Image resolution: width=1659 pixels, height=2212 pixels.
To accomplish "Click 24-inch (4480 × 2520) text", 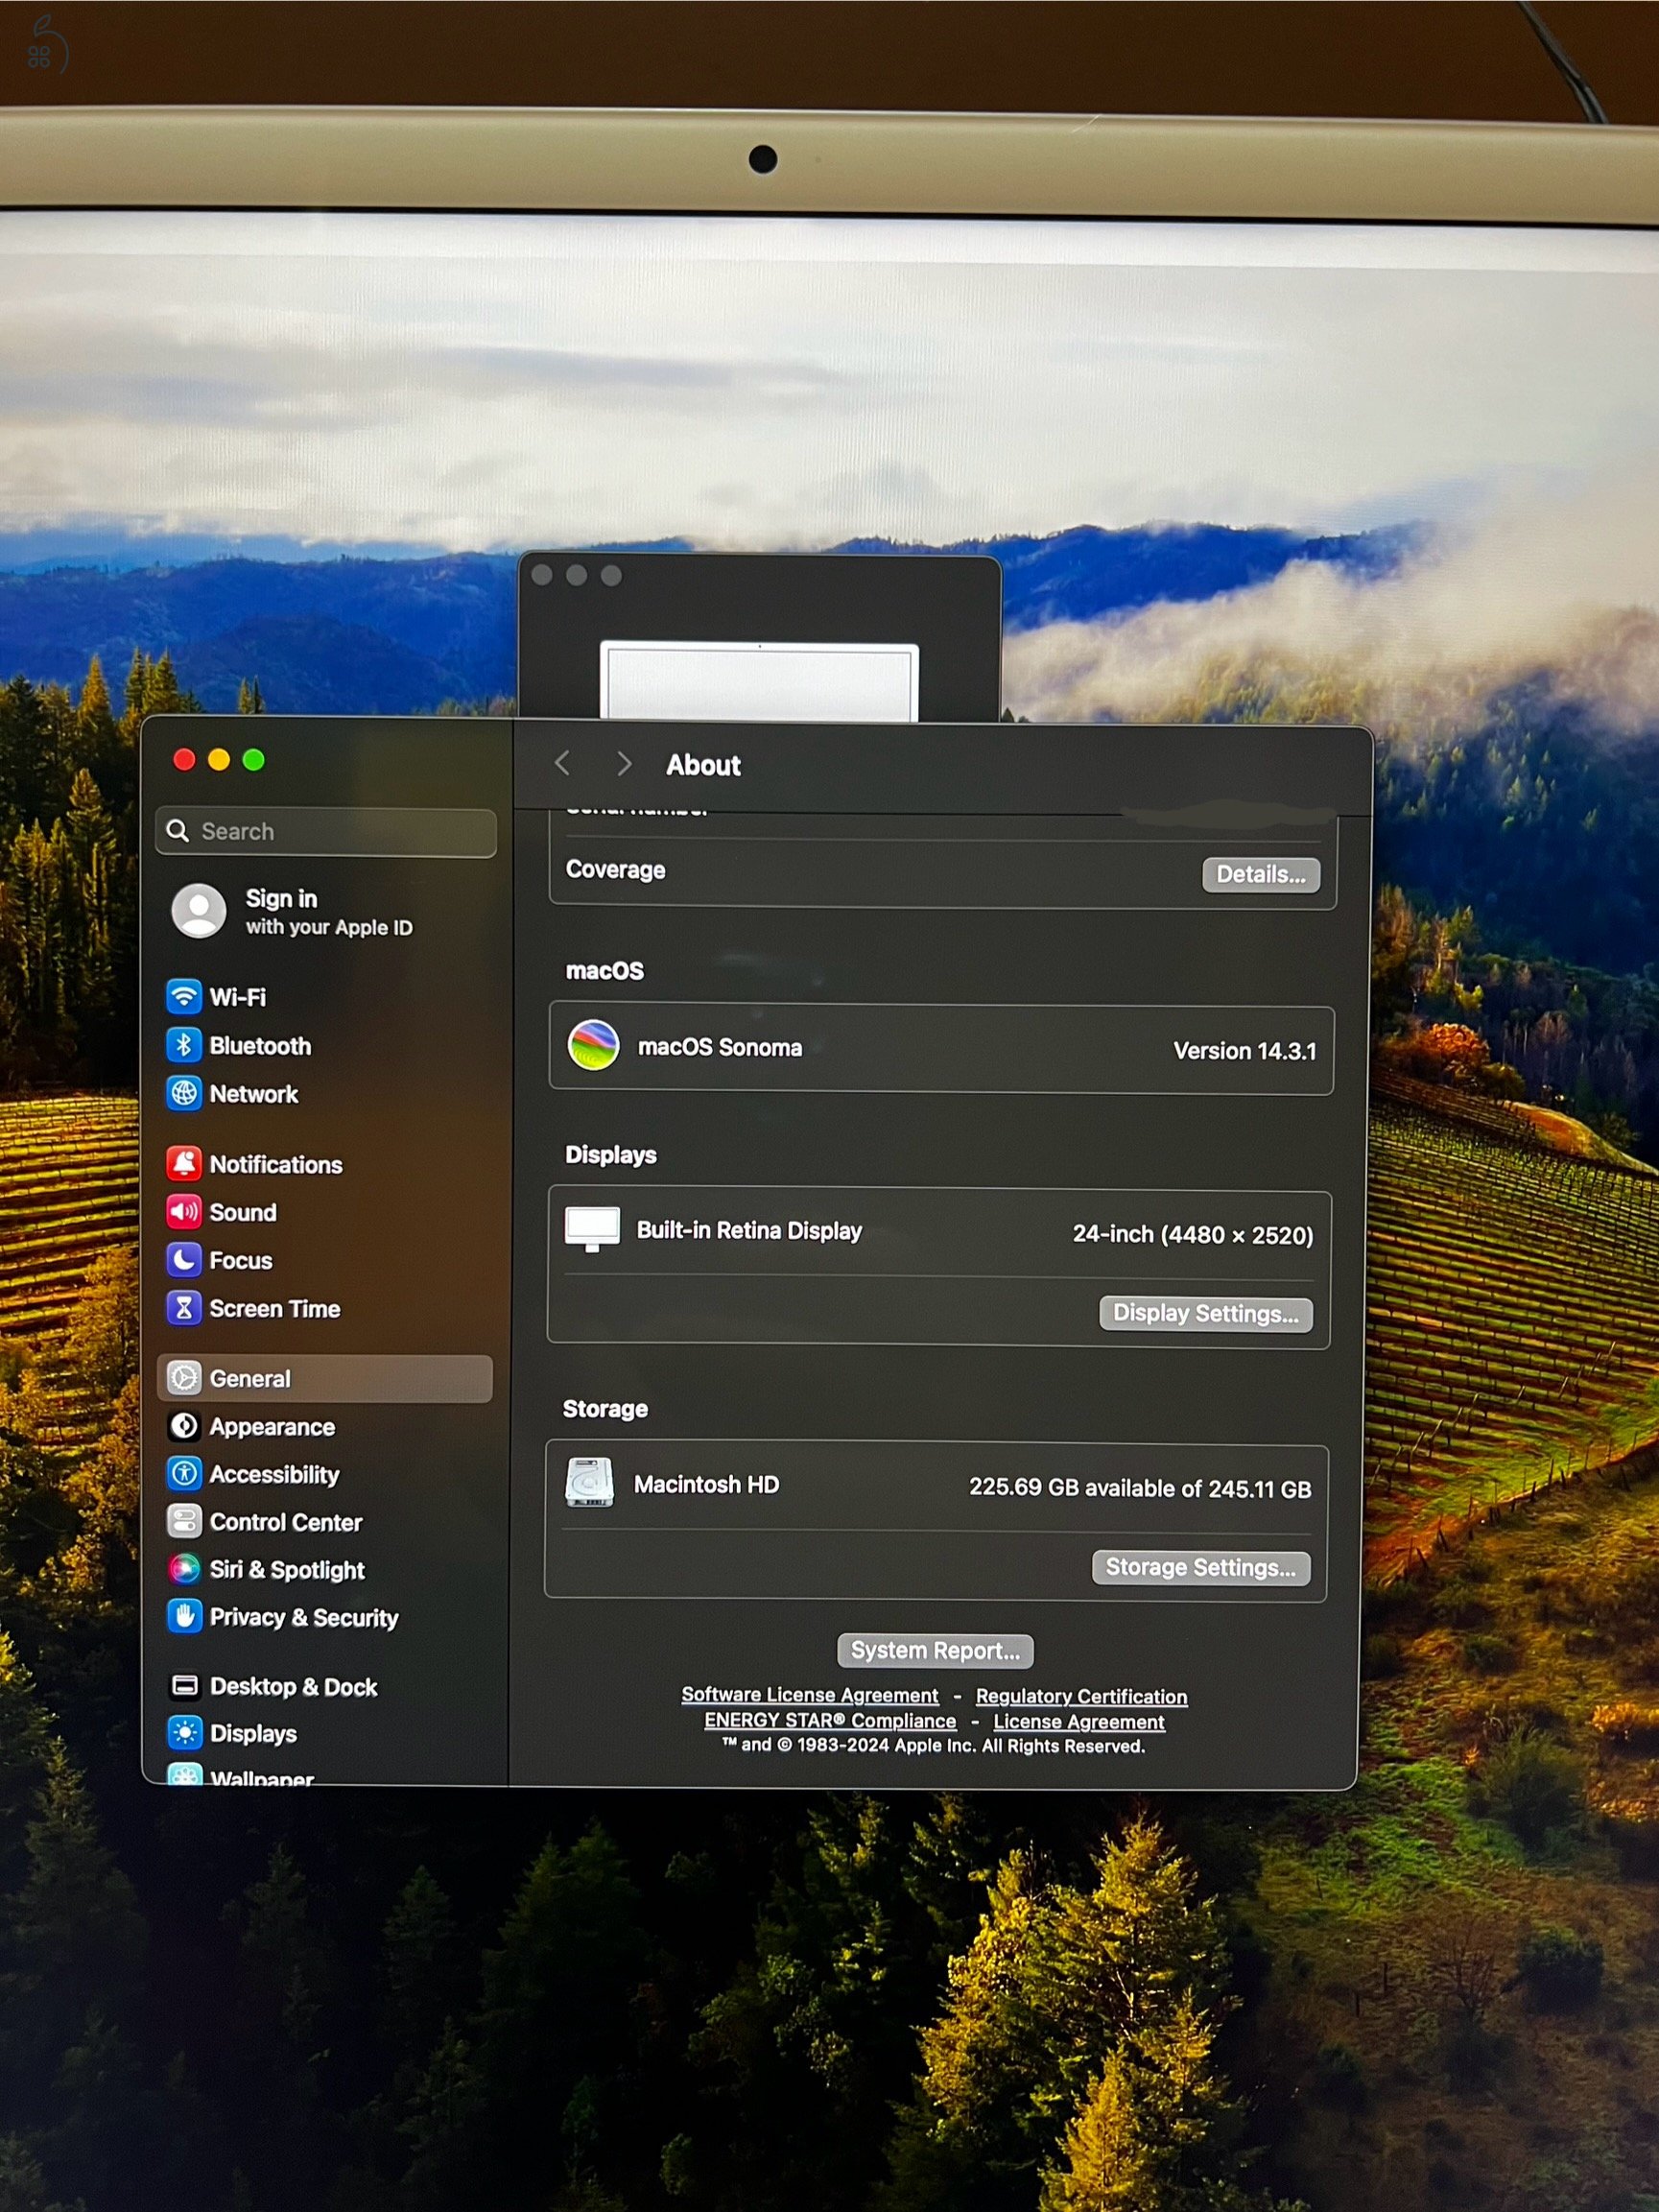I will point(1193,1235).
